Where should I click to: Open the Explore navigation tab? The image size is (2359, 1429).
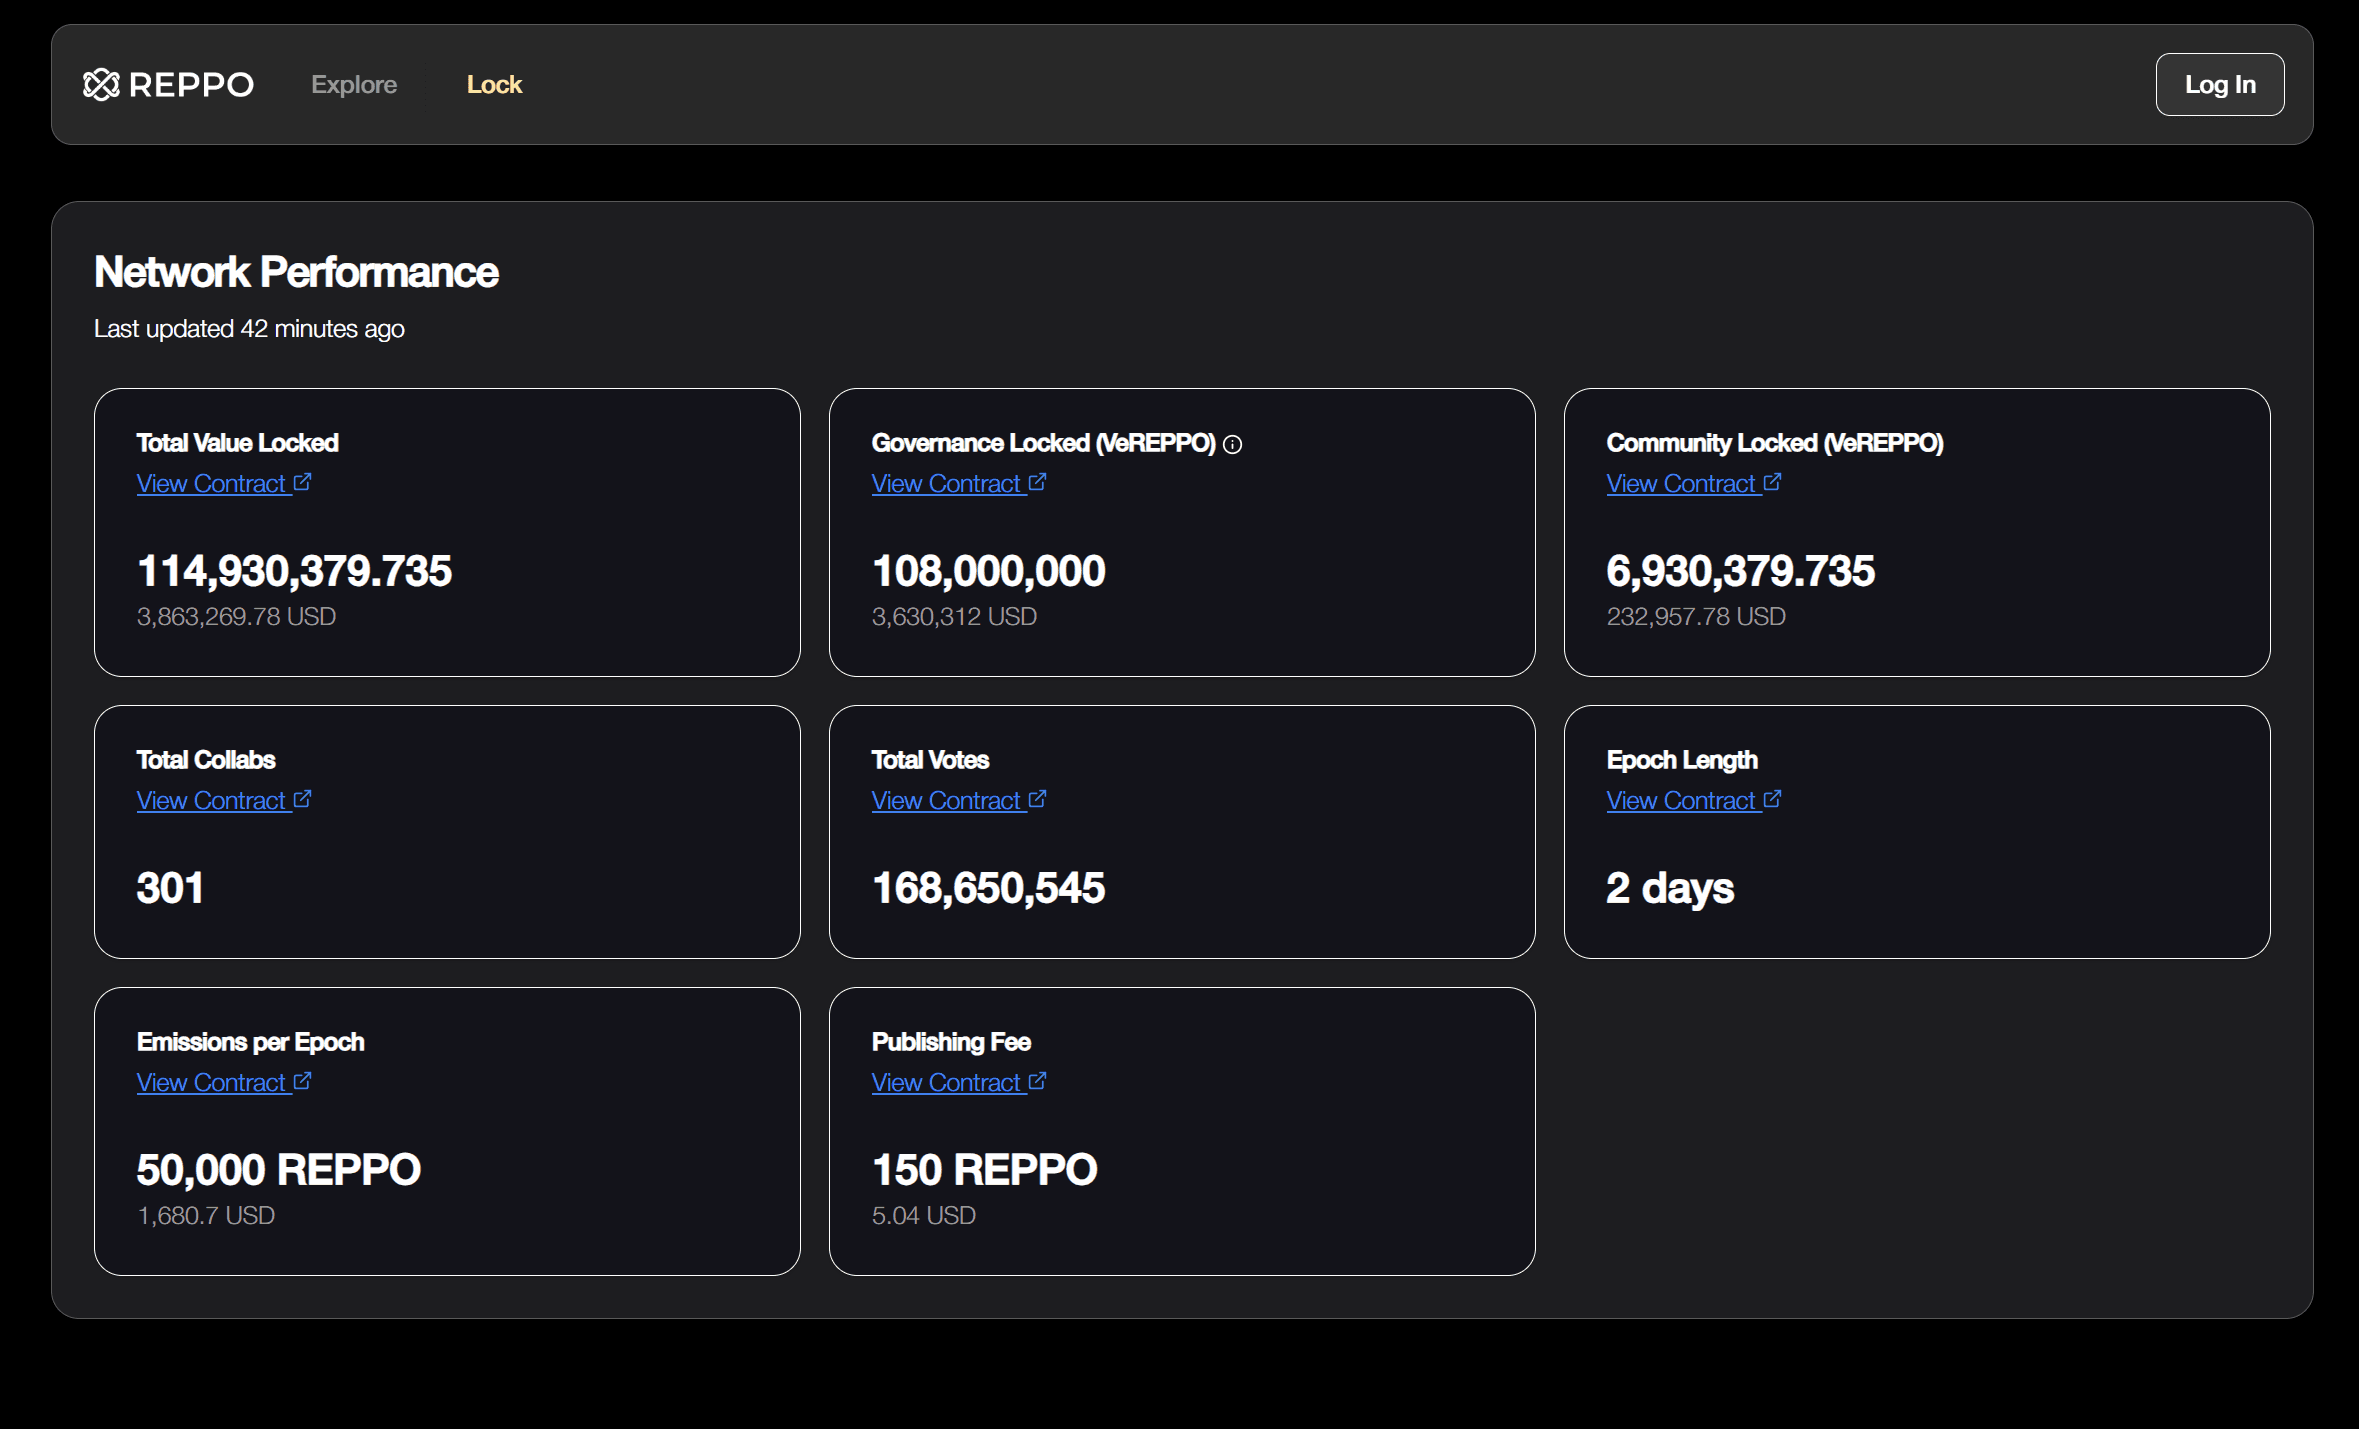pos(354,85)
